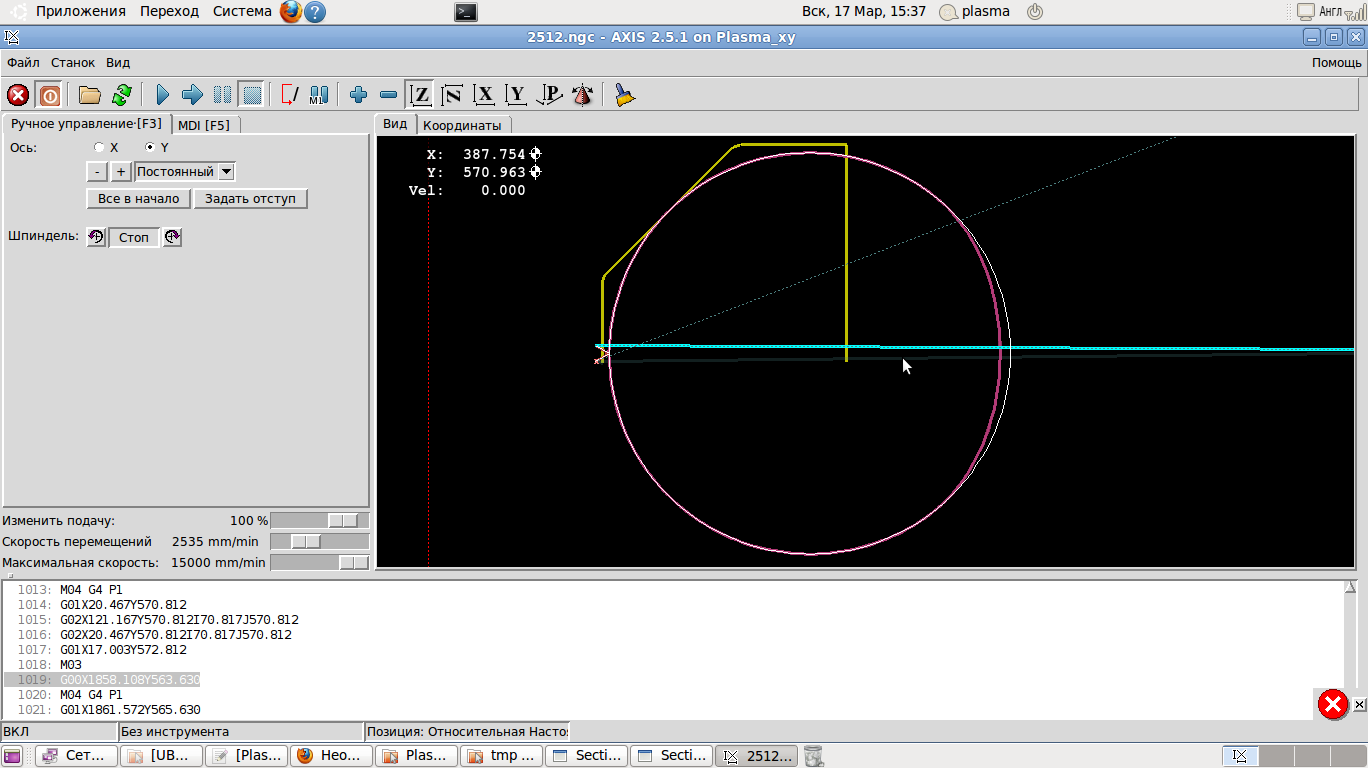Reload the current file
Image resolution: width=1368 pixels, height=768 pixels.
(x=122, y=95)
